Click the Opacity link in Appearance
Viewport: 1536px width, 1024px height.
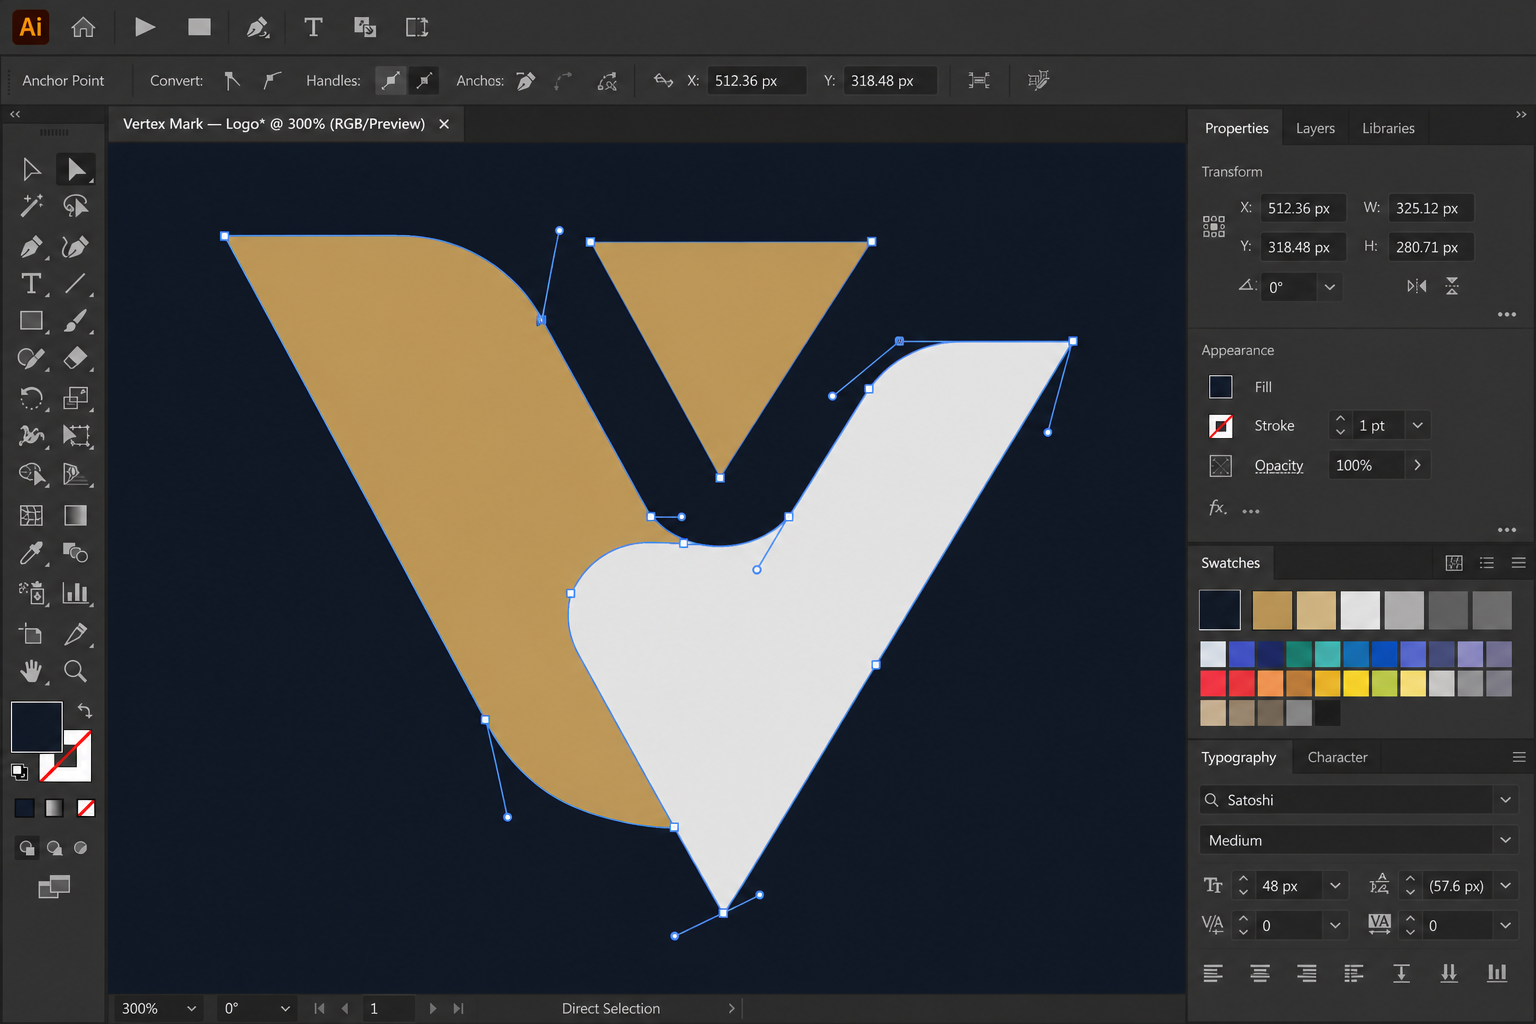(1279, 465)
